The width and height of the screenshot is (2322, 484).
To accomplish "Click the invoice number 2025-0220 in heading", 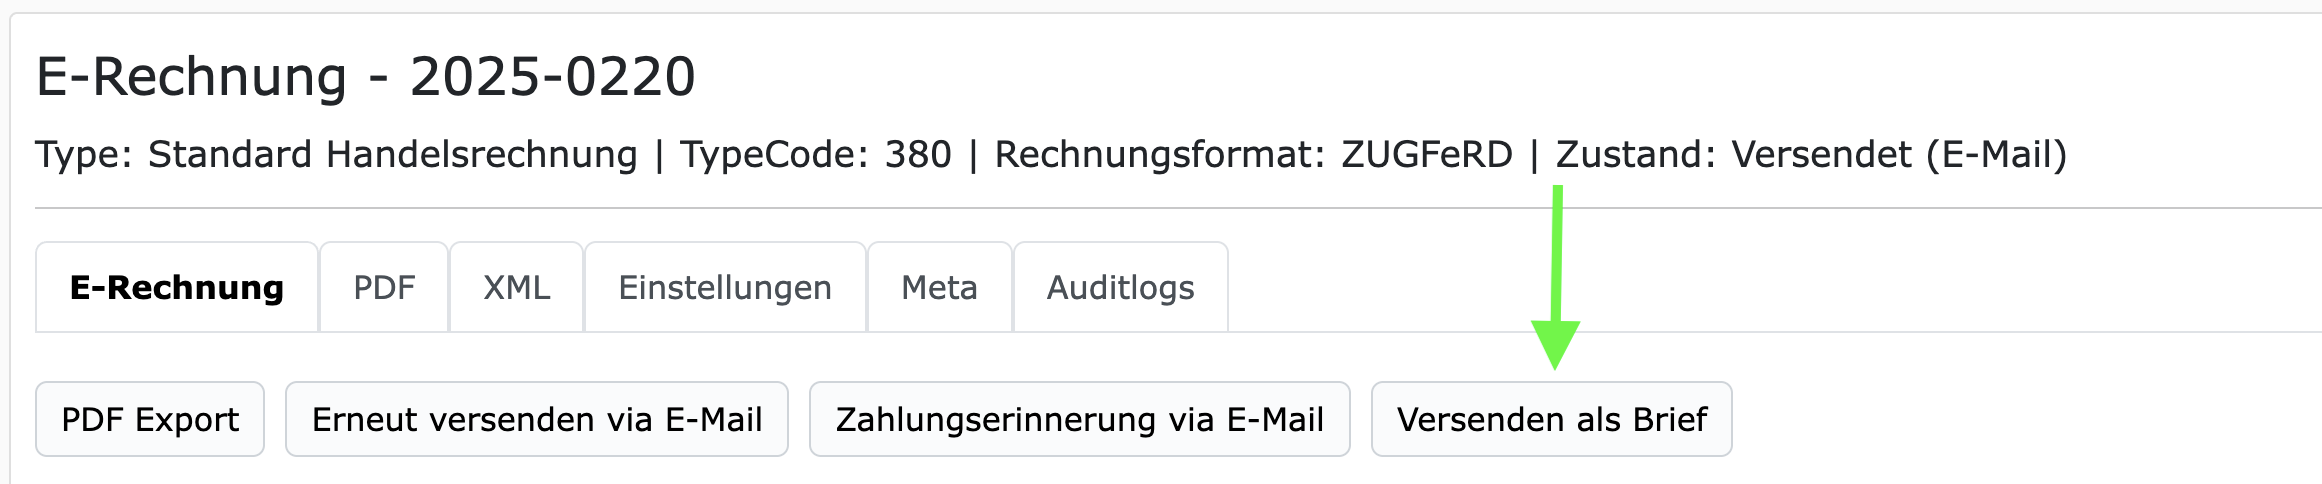I will [552, 77].
